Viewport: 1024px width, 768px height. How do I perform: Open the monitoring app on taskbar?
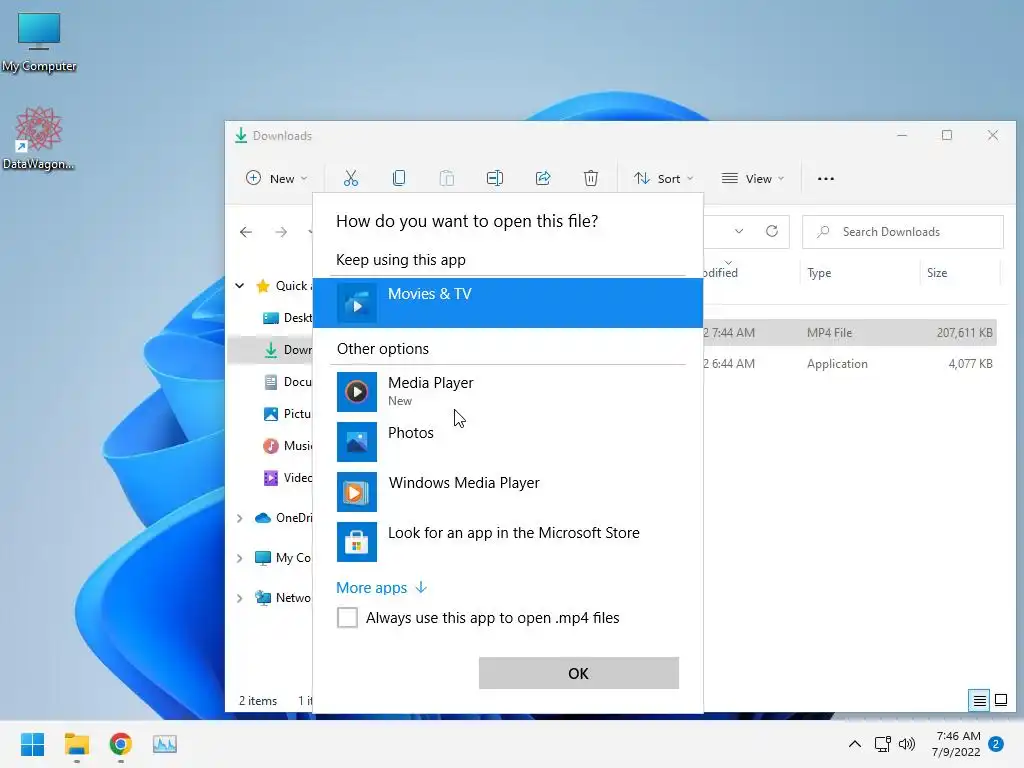[165, 744]
